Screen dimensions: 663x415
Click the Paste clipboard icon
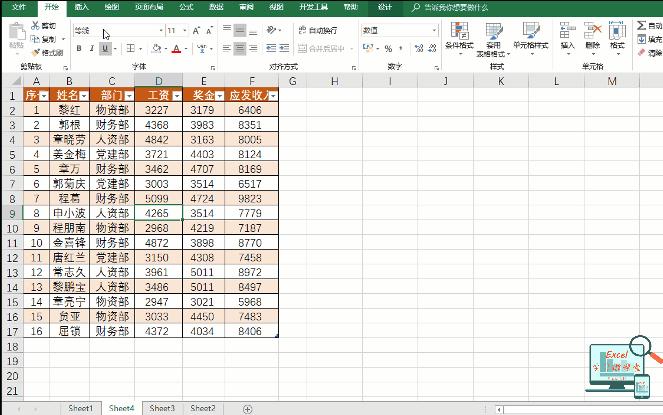pyautogui.click(x=17, y=32)
